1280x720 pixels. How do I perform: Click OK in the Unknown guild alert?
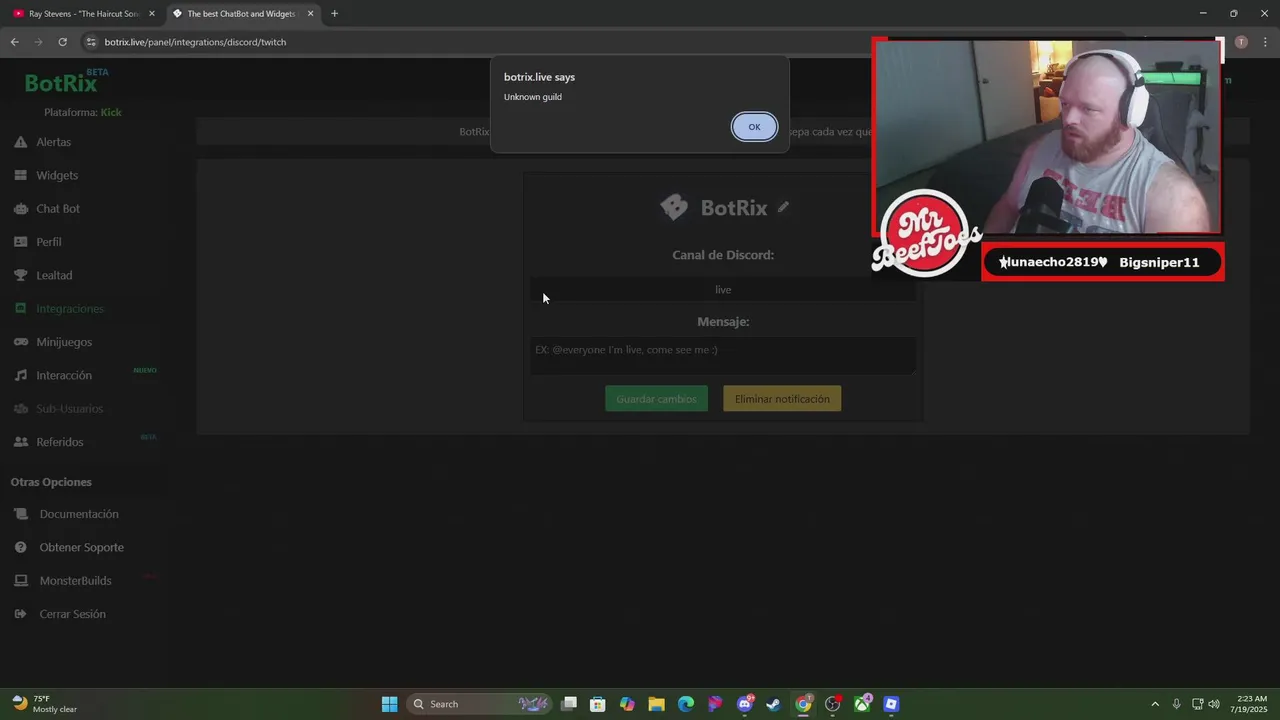pos(754,127)
